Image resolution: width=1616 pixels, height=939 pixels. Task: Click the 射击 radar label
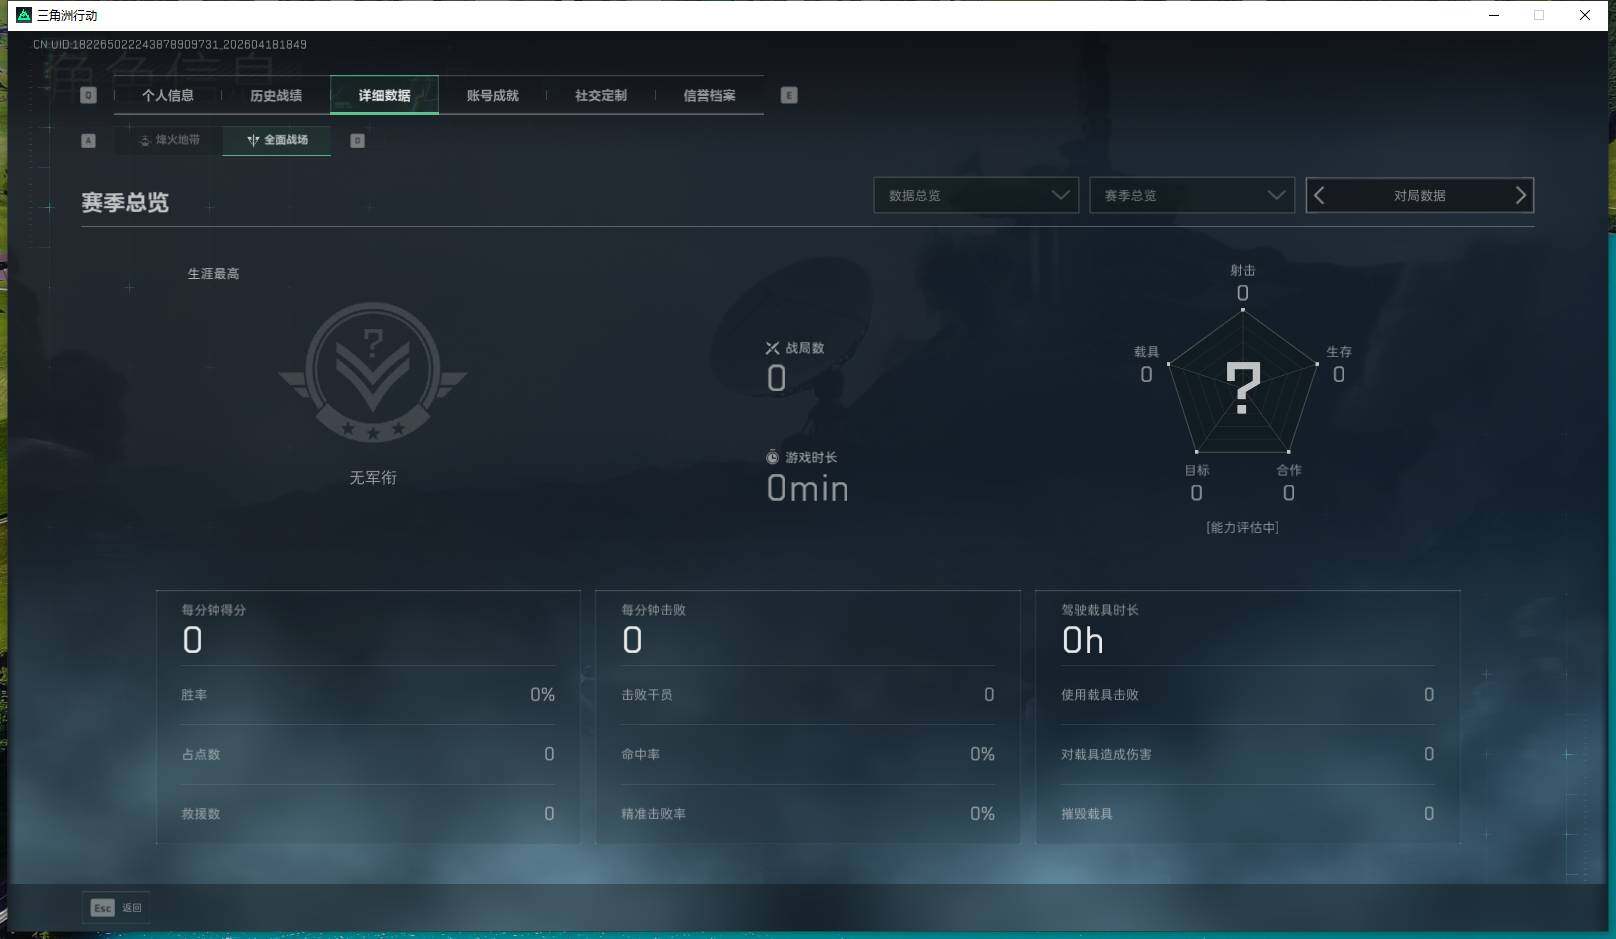click(x=1243, y=271)
